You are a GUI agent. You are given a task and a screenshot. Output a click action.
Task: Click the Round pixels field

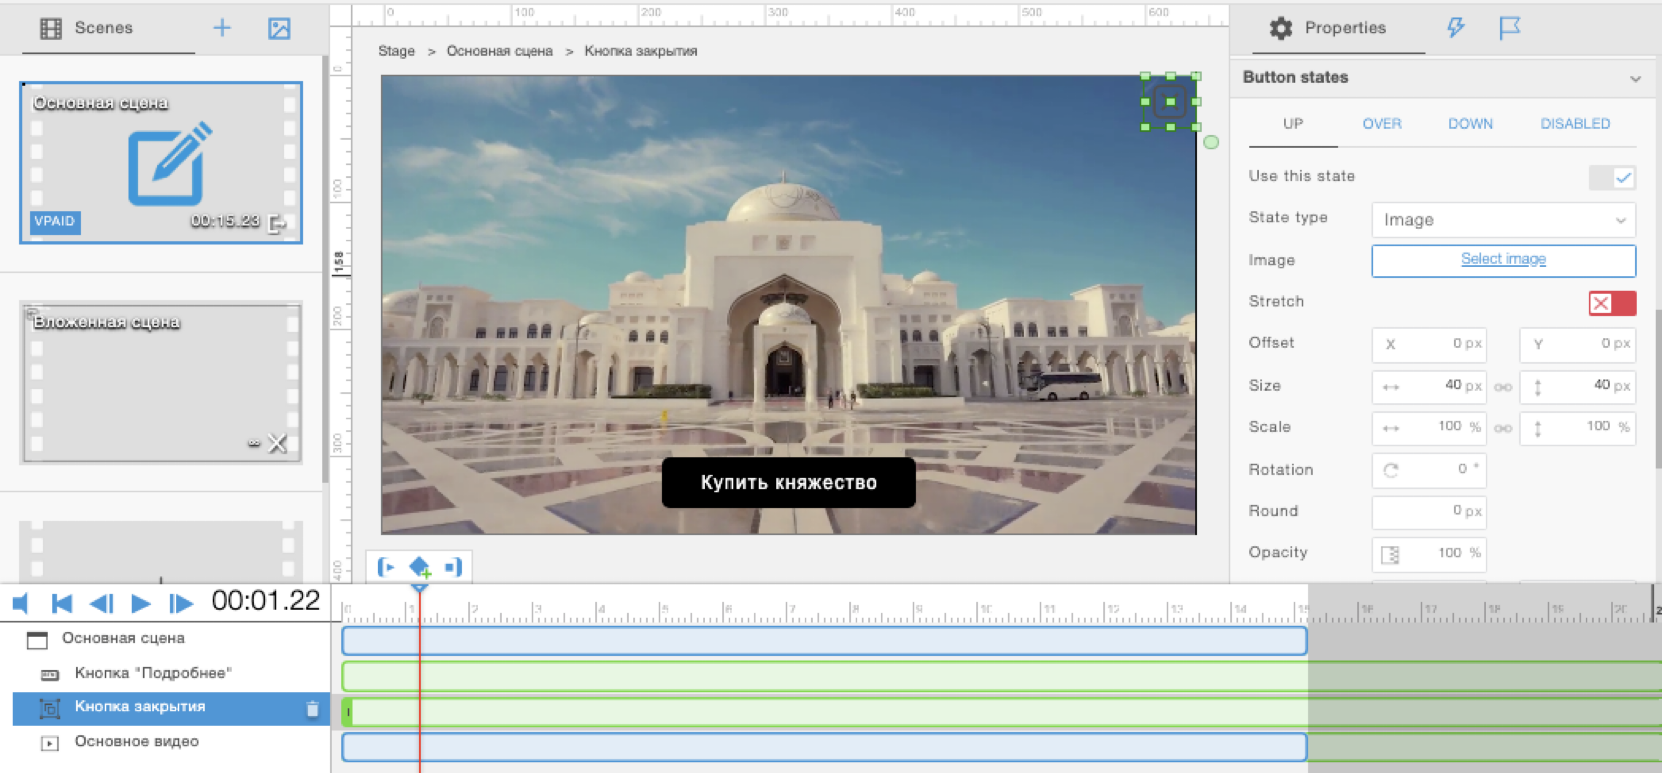click(1429, 512)
